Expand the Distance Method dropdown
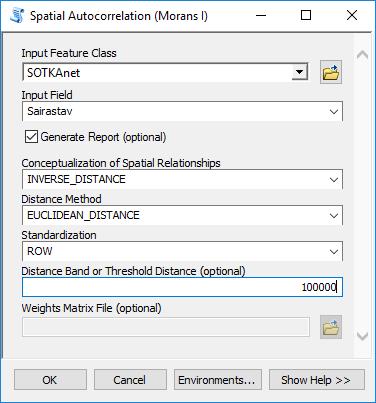The image size is (376, 403). click(x=334, y=215)
